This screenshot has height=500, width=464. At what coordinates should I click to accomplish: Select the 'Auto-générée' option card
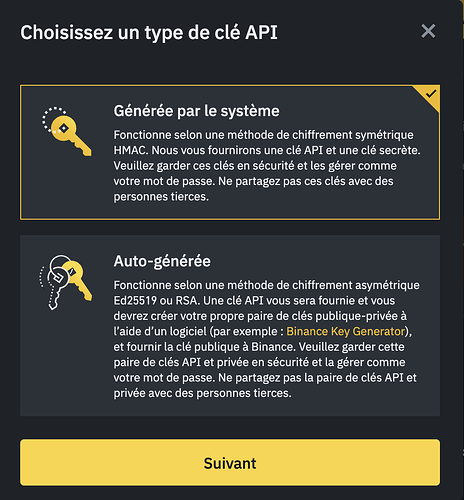[230, 326]
